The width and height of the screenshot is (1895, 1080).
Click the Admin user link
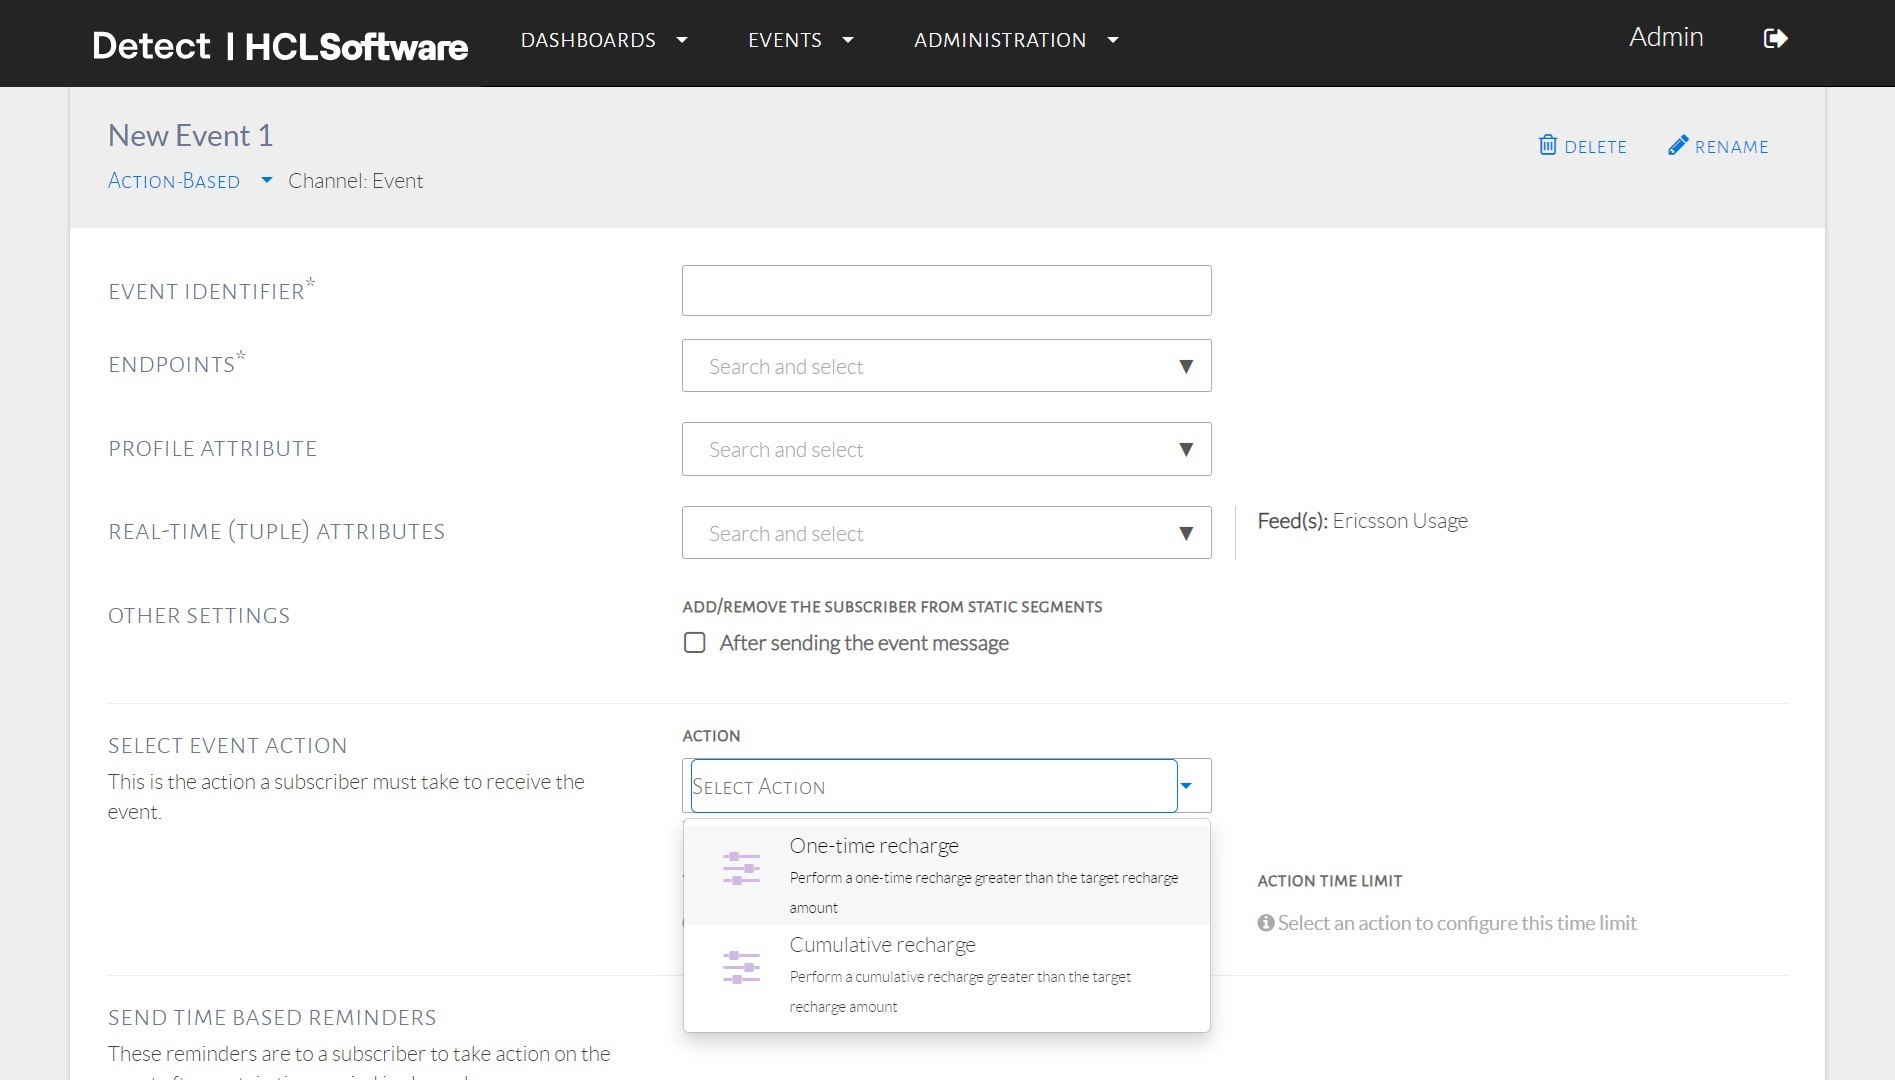coord(1665,37)
